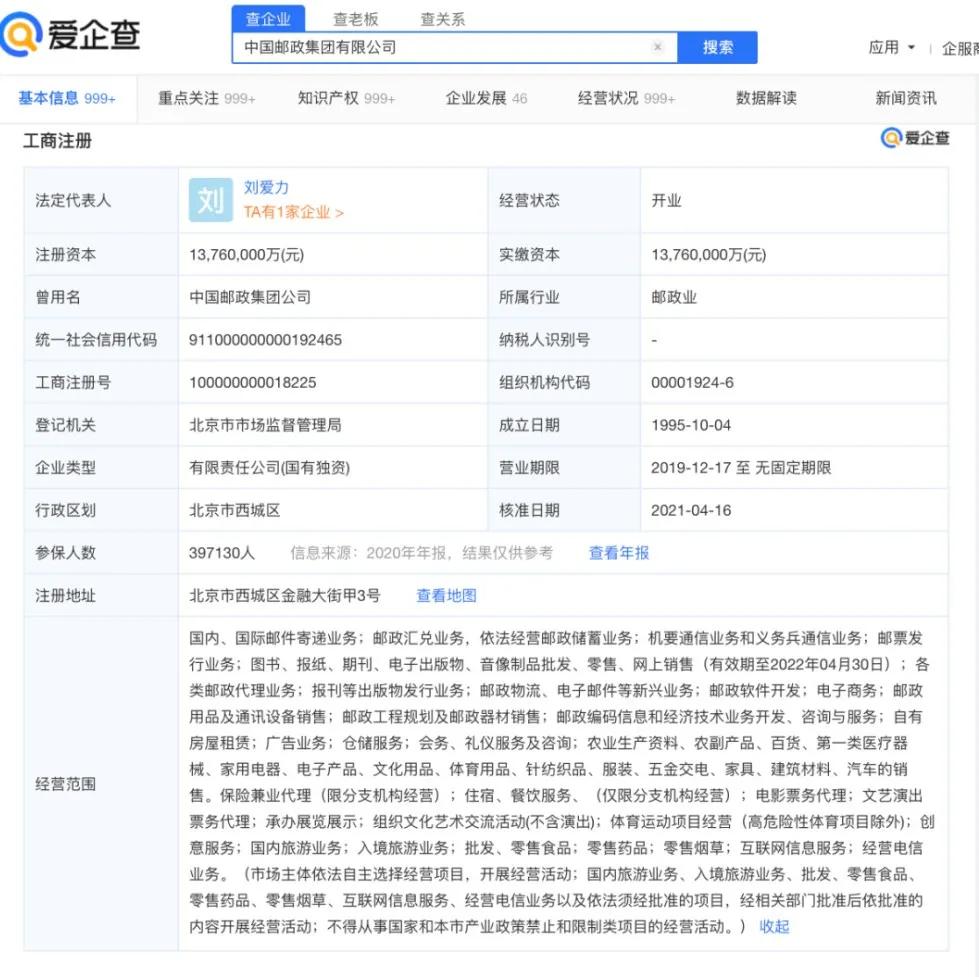Open the 新闻资讯 news section
This screenshot has height=977, width=979.
click(903, 97)
